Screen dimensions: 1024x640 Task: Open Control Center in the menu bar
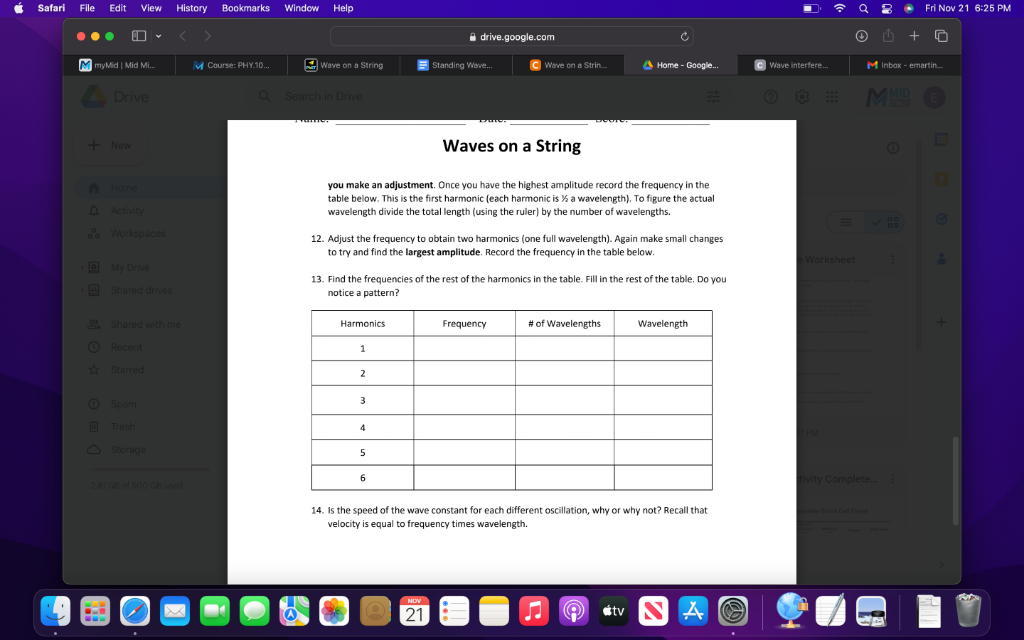[x=886, y=8]
